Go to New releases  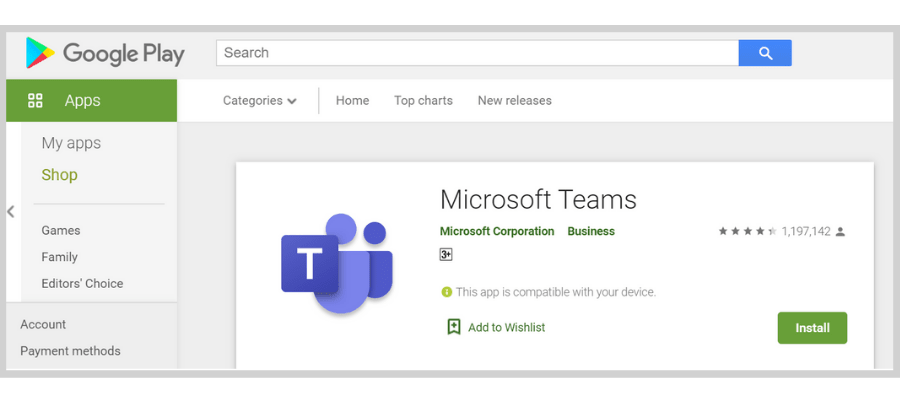(514, 100)
